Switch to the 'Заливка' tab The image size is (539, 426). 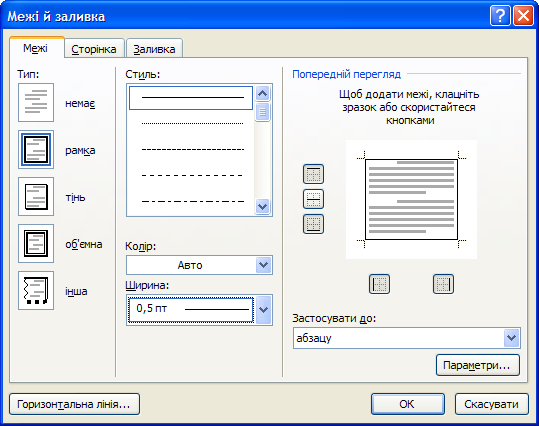[154, 49]
